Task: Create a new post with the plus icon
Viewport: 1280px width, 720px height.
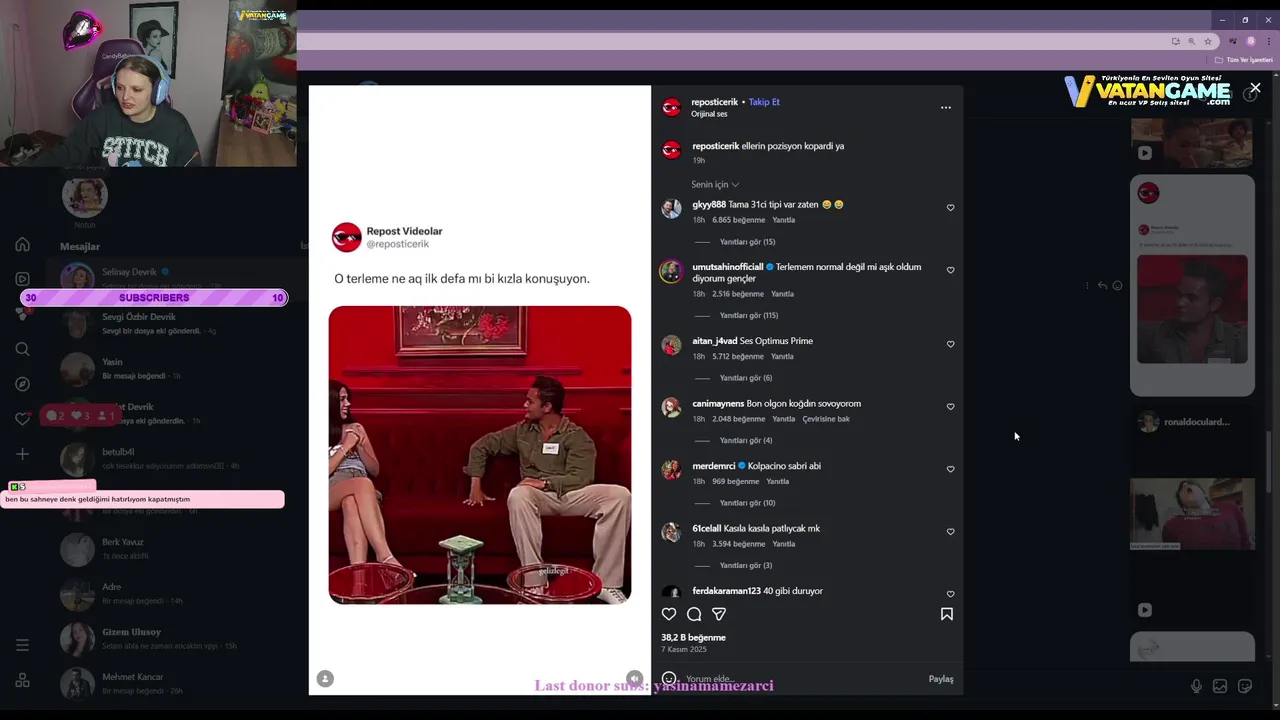Action: pyautogui.click(x=22, y=454)
